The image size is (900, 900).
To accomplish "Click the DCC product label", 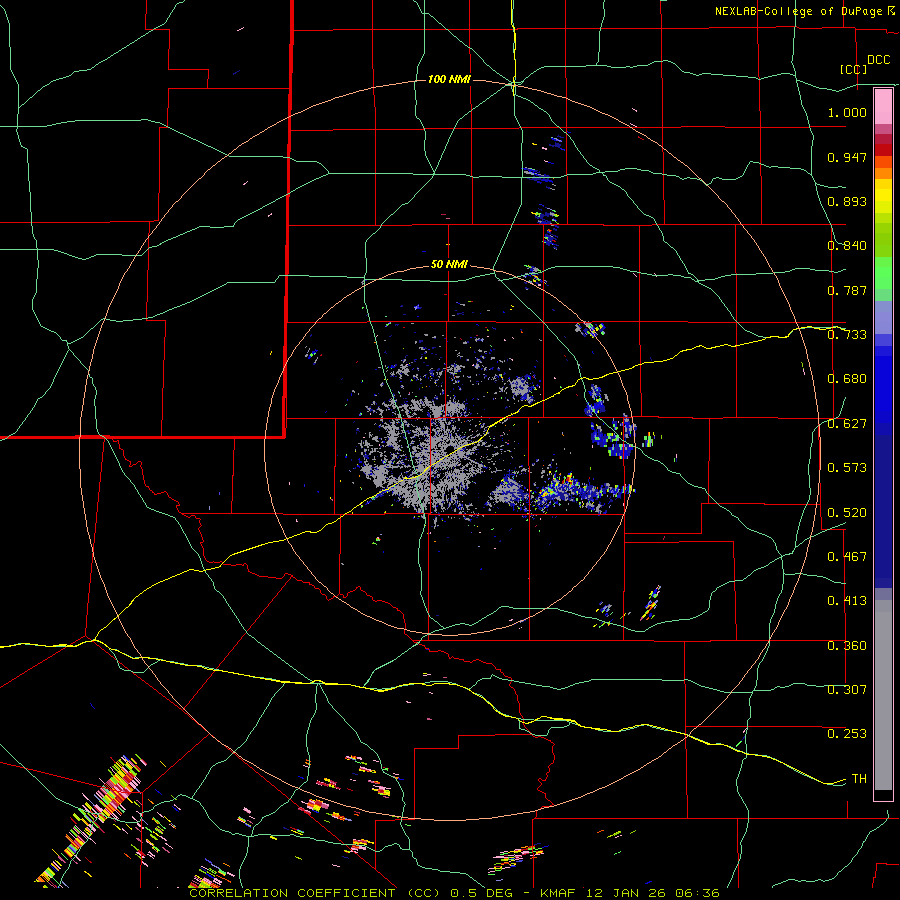I will [879, 60].
